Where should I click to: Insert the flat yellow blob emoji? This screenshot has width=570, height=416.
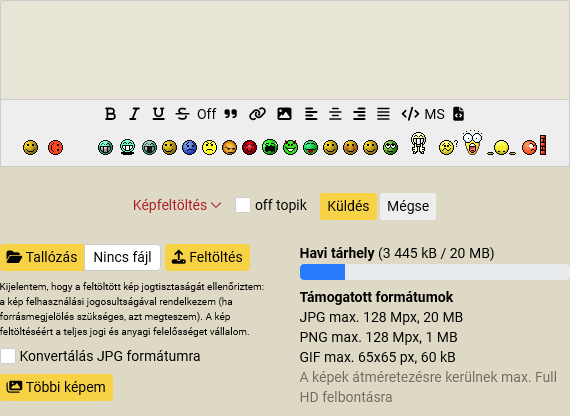[x=501, y=148]
